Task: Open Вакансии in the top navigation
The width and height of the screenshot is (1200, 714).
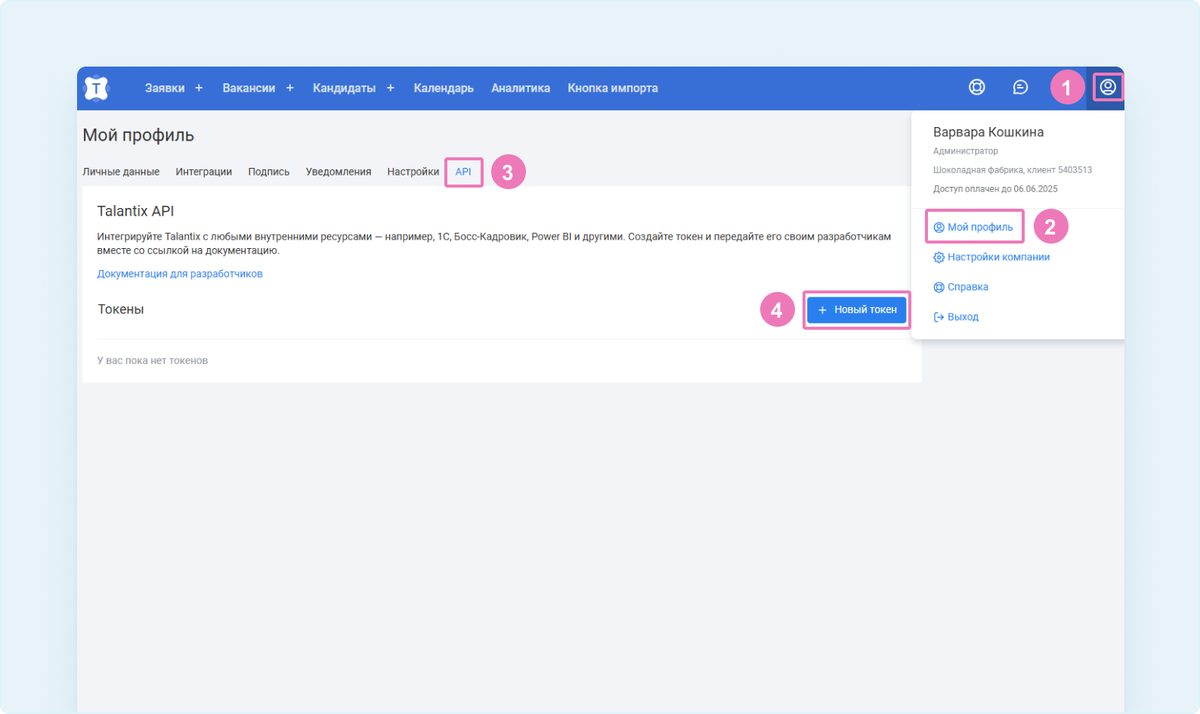Action: point(249,88)
